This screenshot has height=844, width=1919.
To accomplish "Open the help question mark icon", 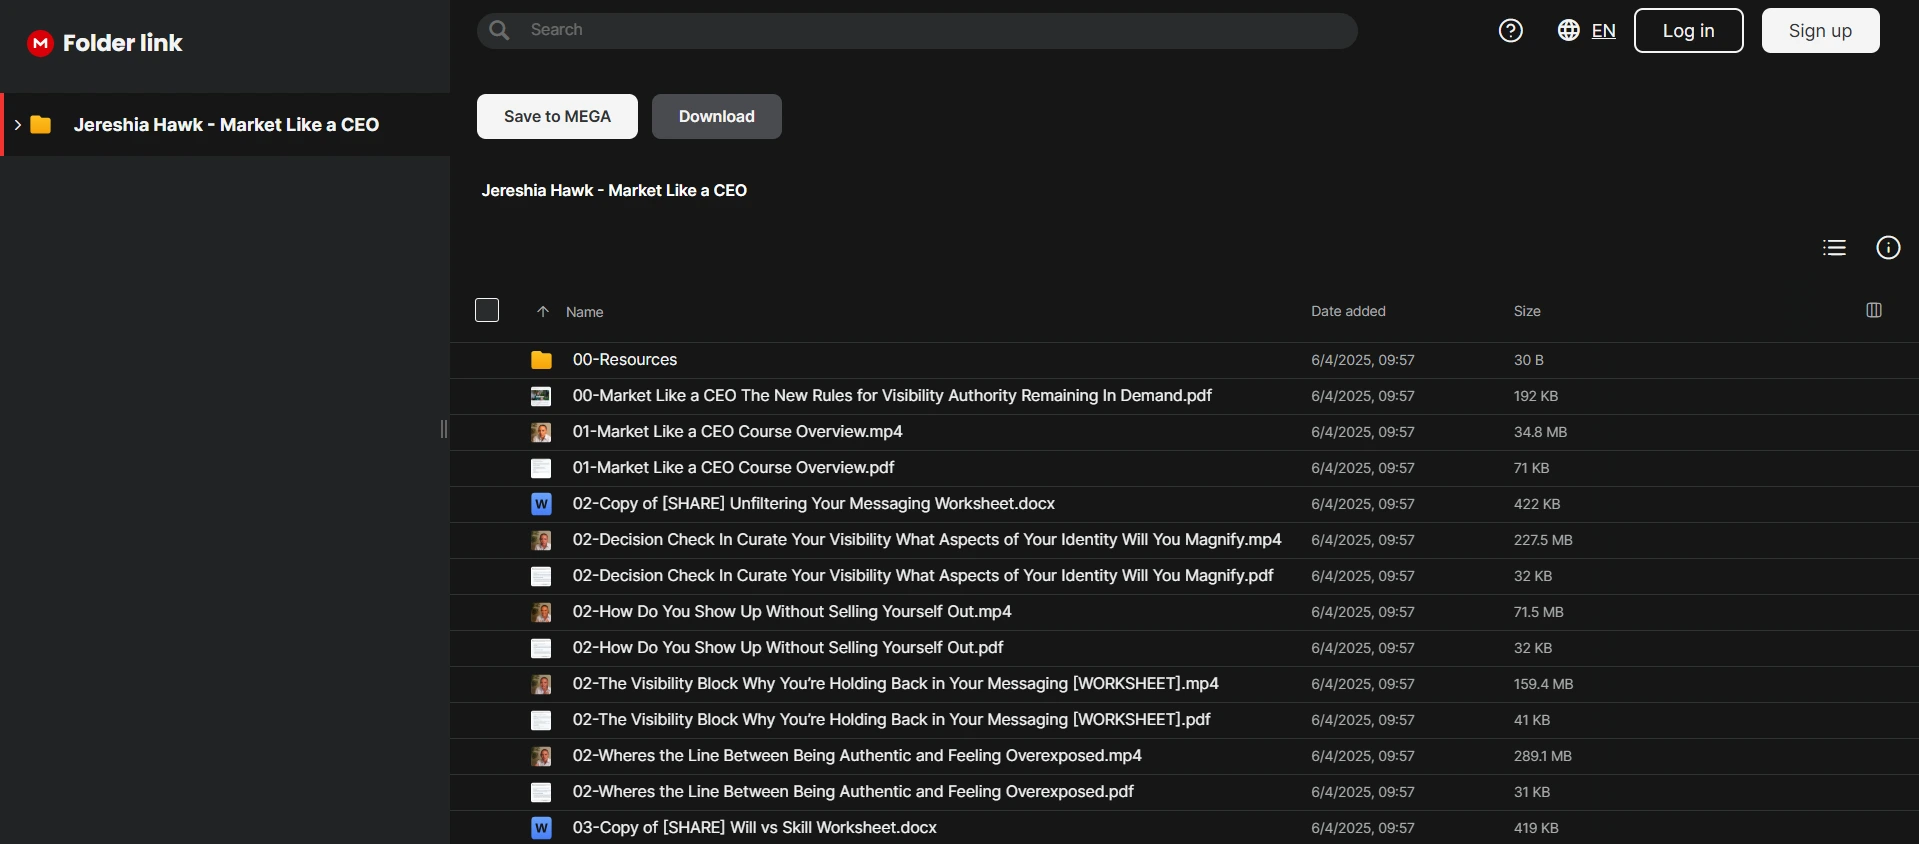I will (x=1511, y=31).
